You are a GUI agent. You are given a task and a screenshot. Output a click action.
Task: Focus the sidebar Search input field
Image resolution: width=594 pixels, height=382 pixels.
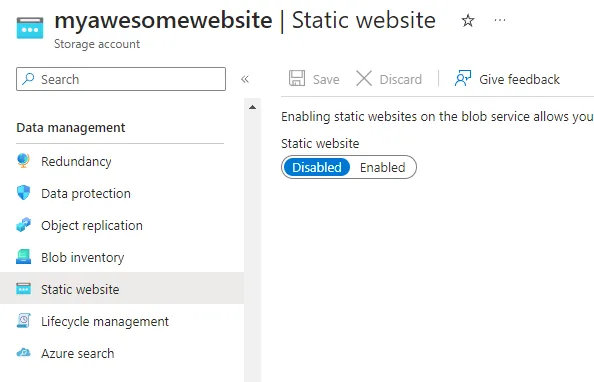[x=121, y=79]
